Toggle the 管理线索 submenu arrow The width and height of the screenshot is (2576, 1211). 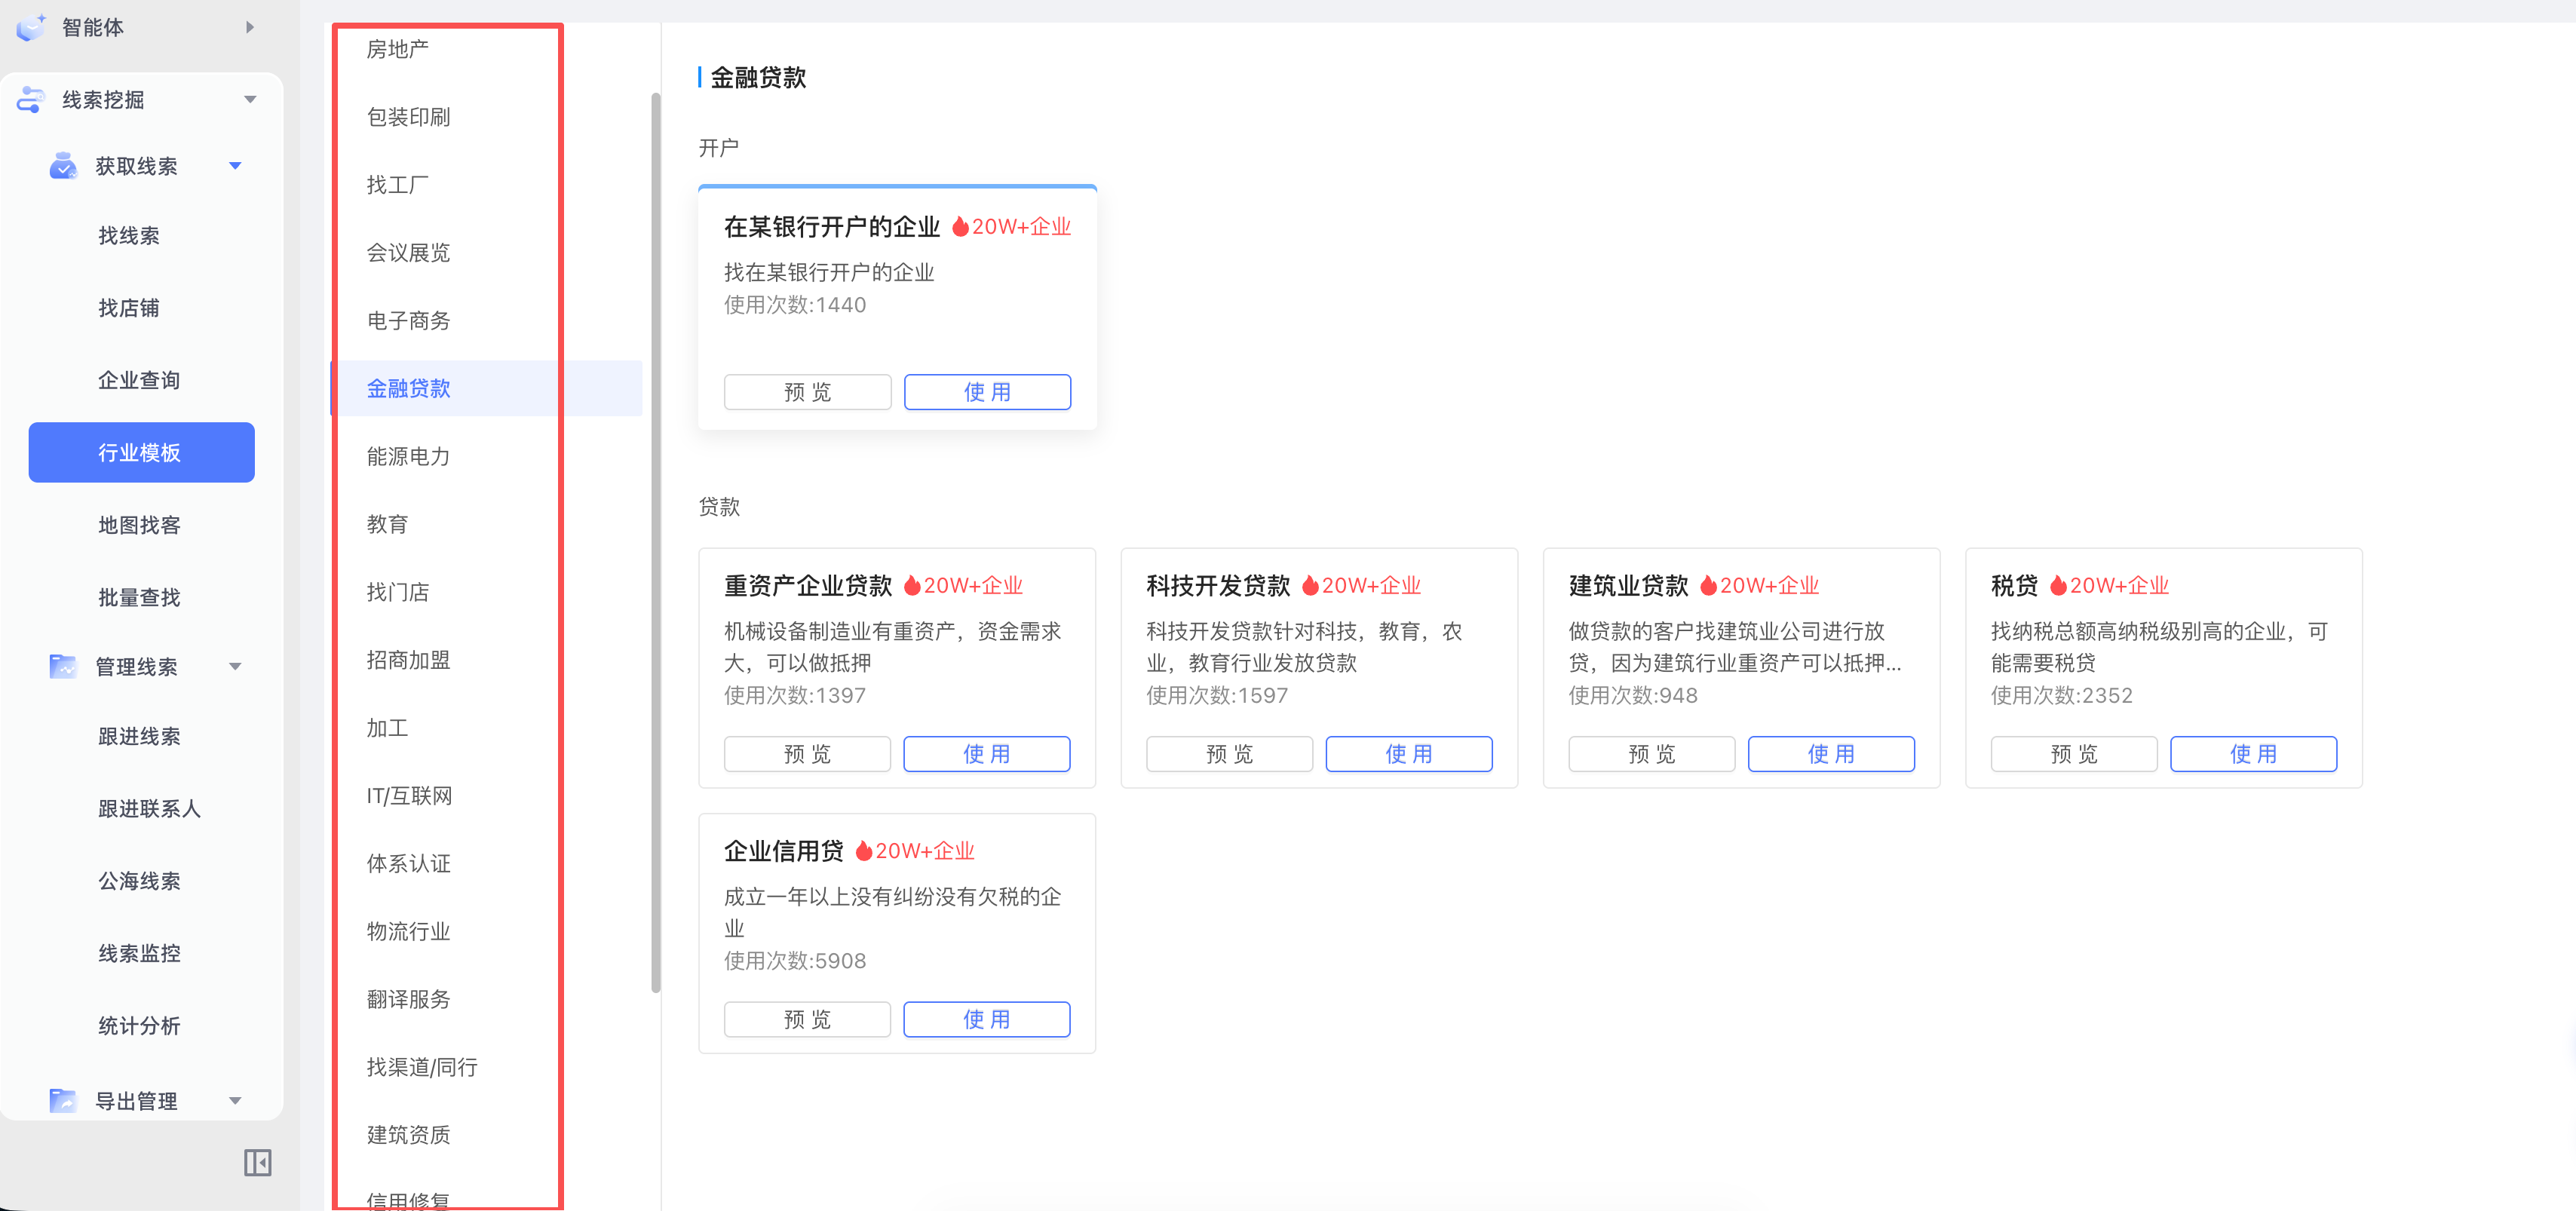coord(235,666)
